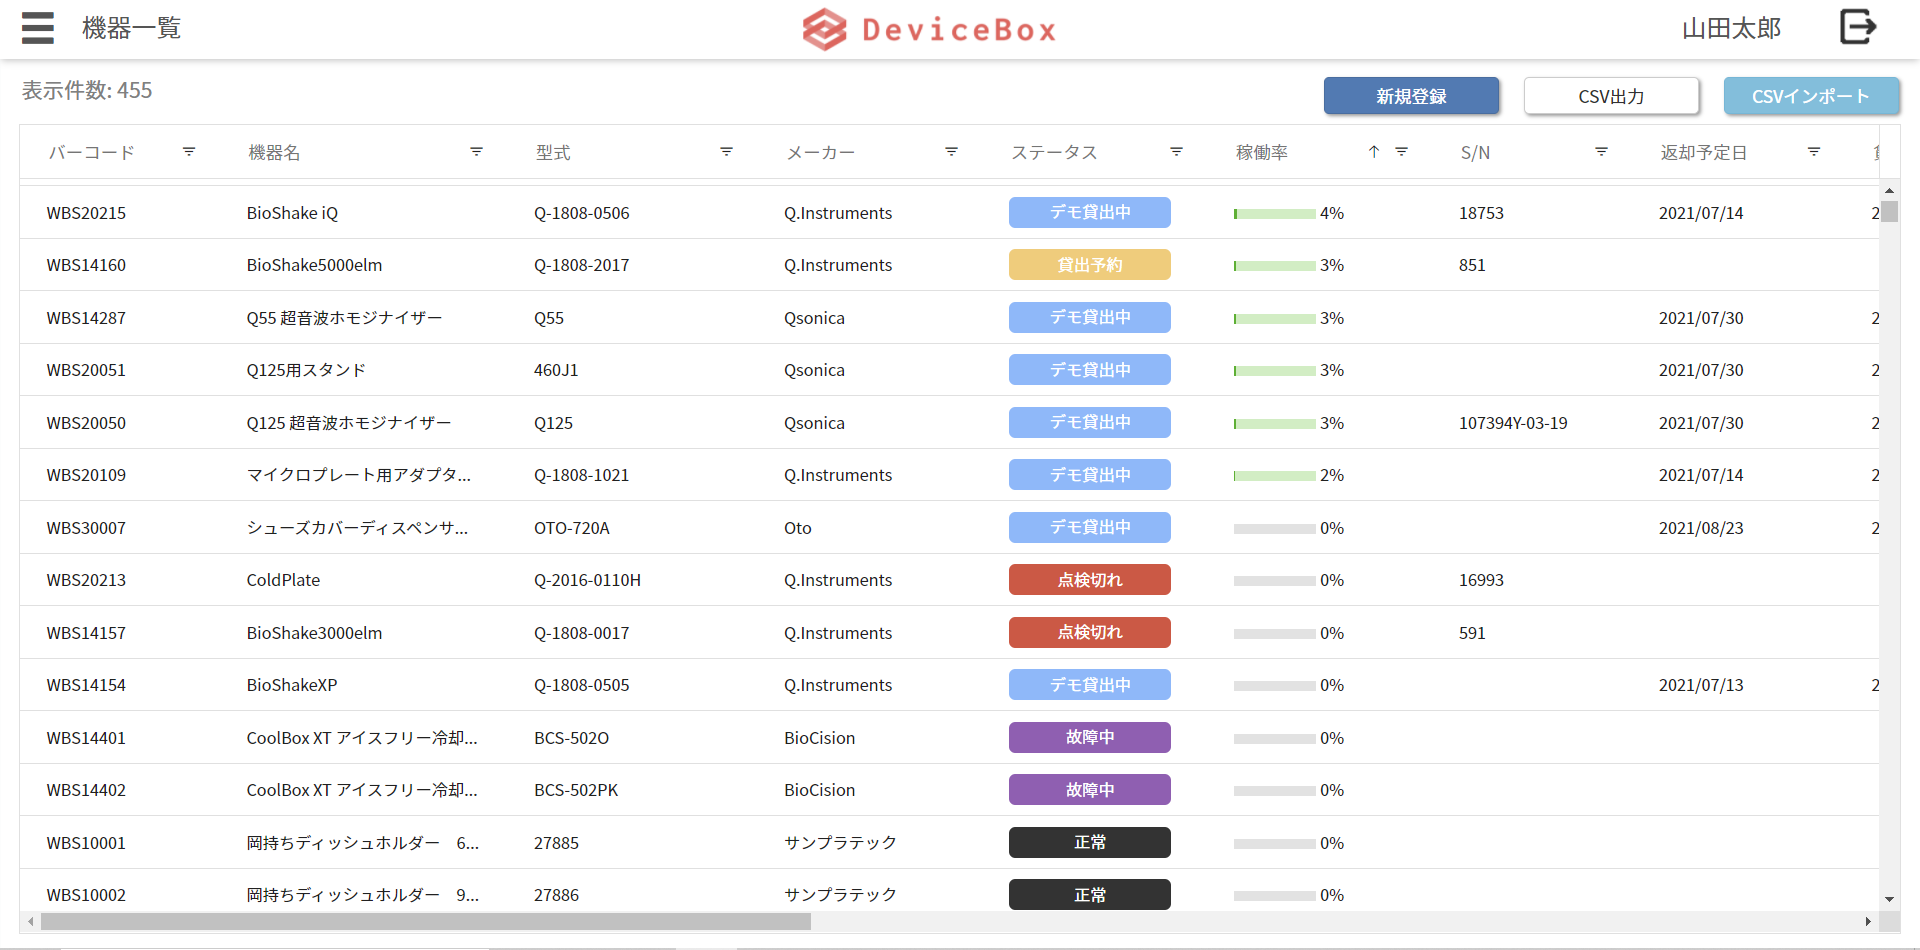The width and height of the screenshot is (1920, 950).
Task: Export list with CSV出力 button
Action: click(1611, 96)
